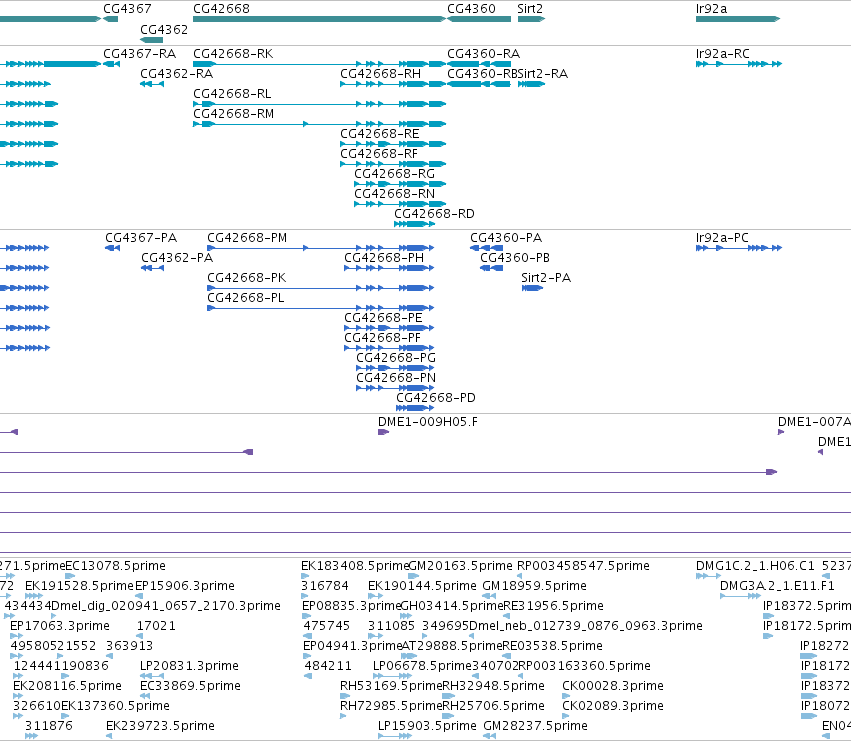Click the CG4360-RA transcript label

pos(484,54)
